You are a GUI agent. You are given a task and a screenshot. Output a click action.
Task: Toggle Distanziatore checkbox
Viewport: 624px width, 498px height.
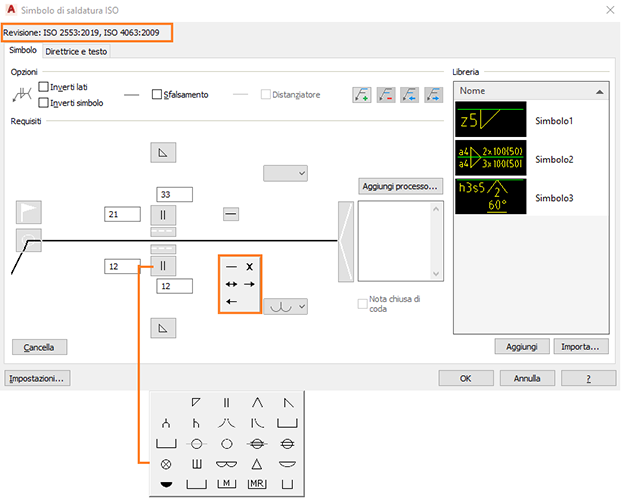coord(265,94)
